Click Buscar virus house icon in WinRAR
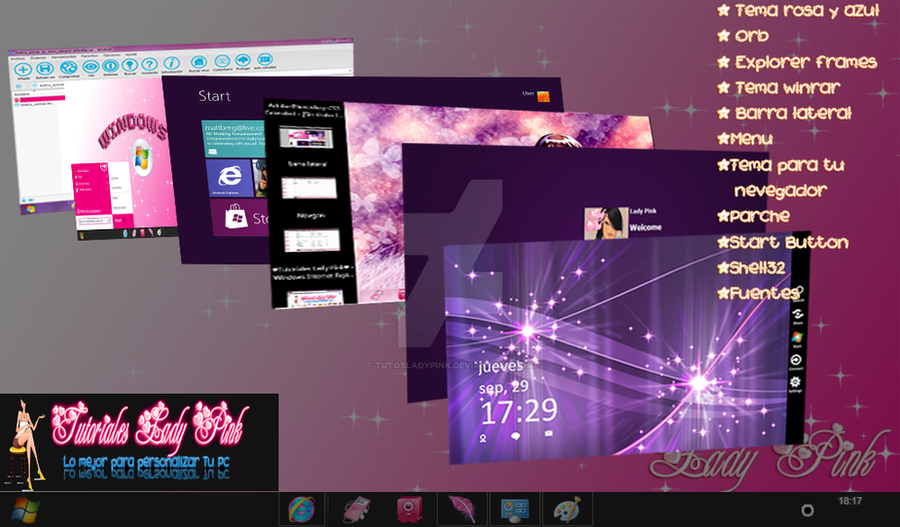This screenshot has width=900, height=527. point(199,62)
